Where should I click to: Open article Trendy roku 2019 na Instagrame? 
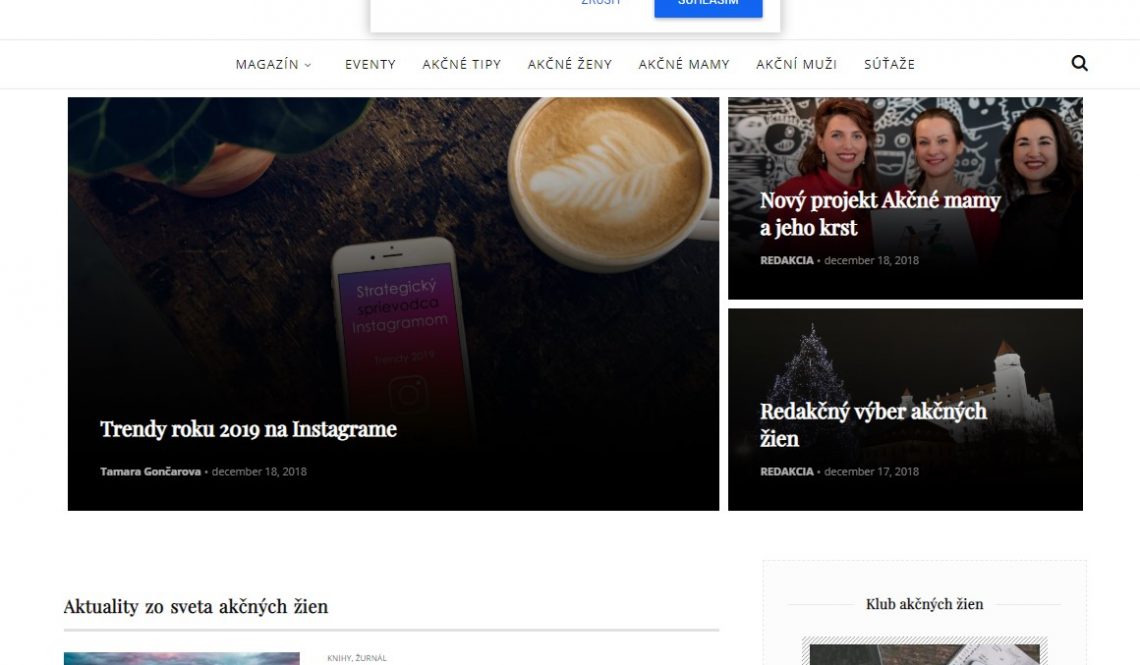[249, 429]
